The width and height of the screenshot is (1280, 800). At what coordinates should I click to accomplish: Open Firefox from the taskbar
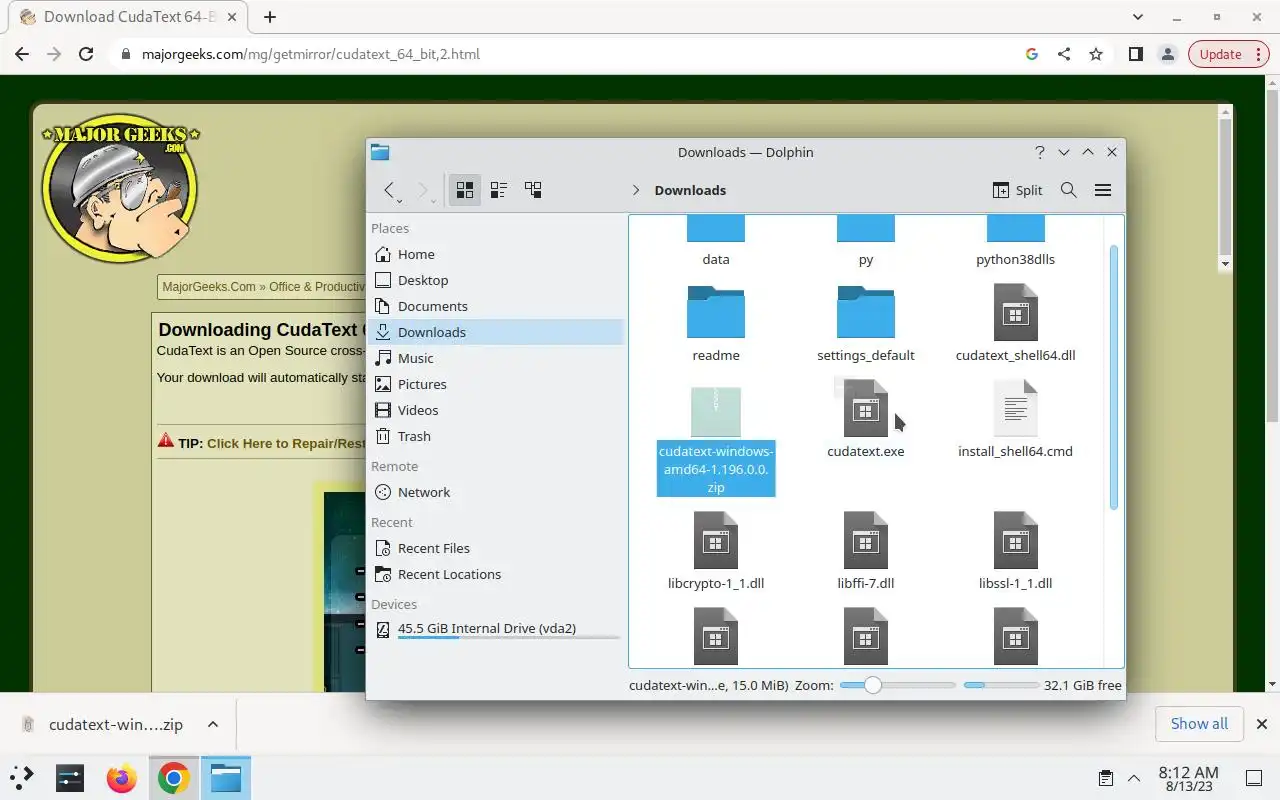(x=122, y=777)
